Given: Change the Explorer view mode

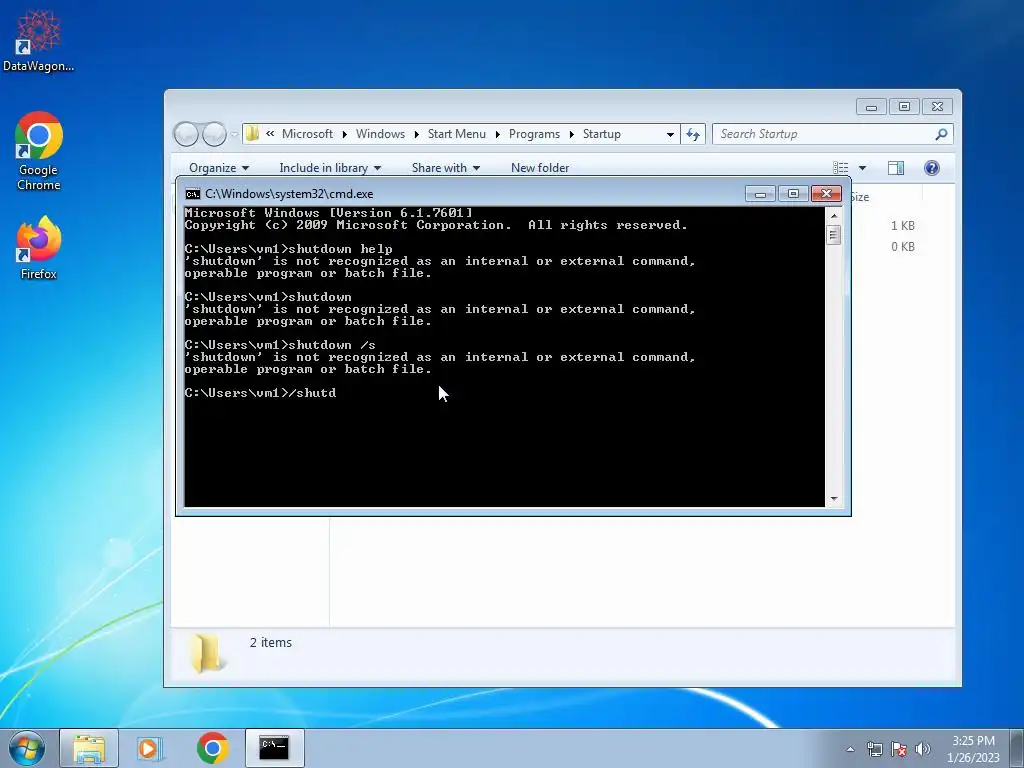Looking at the screenshot, I should pyautogui.click(x=841, y=168).
